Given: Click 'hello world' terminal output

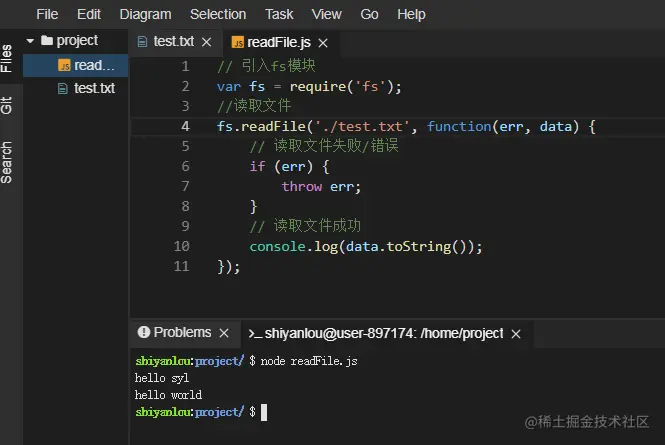Looking at the screenshot, I should 168,395.
